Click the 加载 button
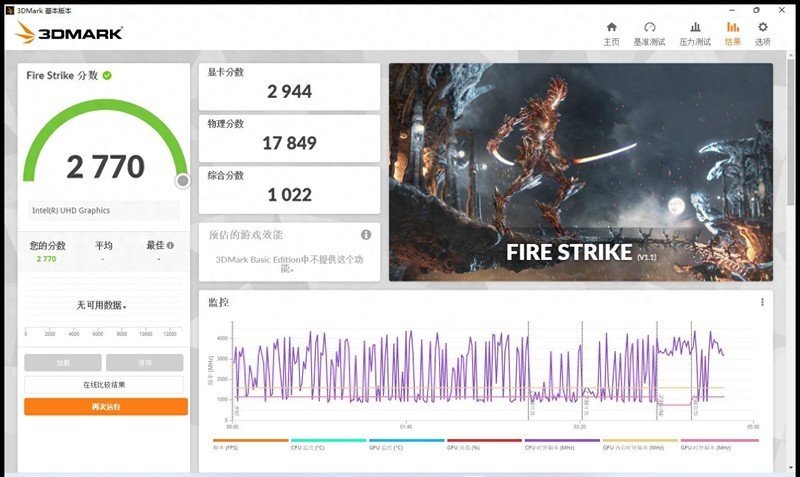This screenshot has height=477, width=800. (x=63, y=363)
